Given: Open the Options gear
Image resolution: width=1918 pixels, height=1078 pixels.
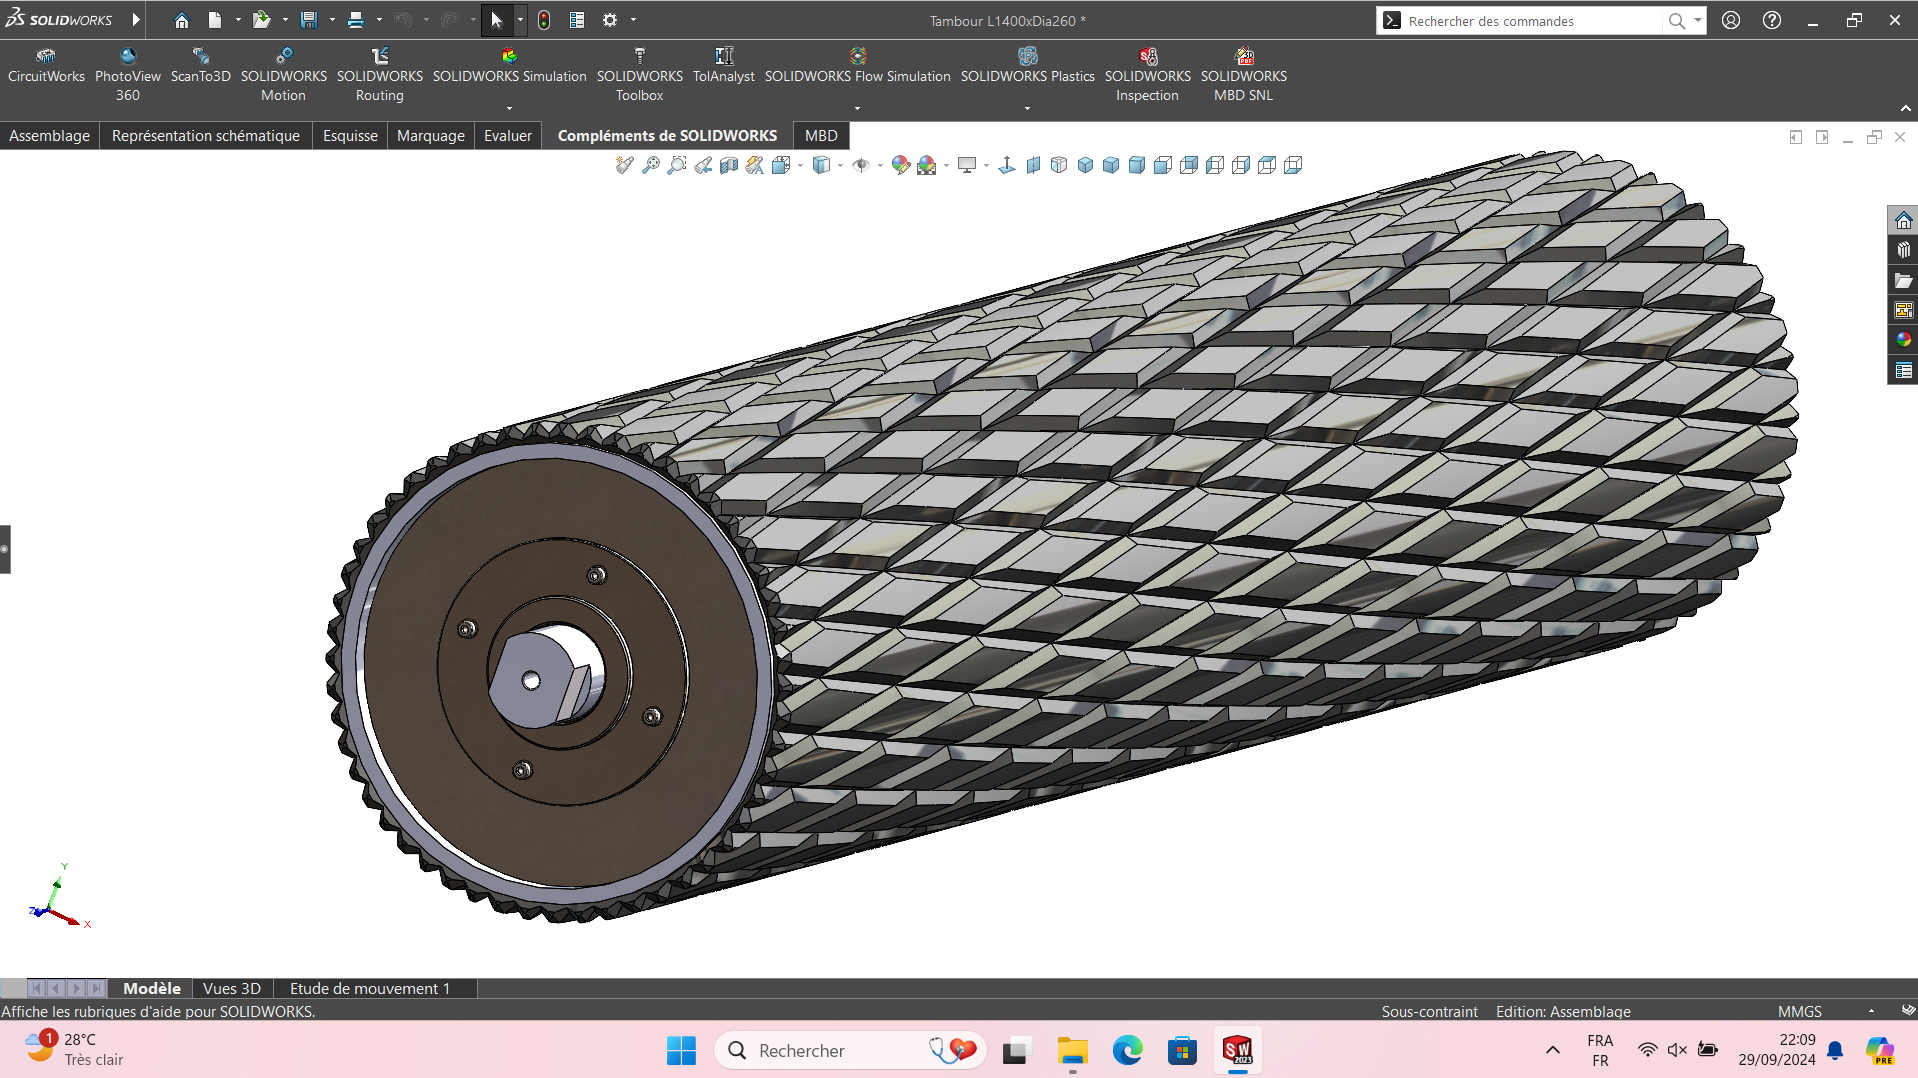Looking at the screenshot, I should (610, 20).
